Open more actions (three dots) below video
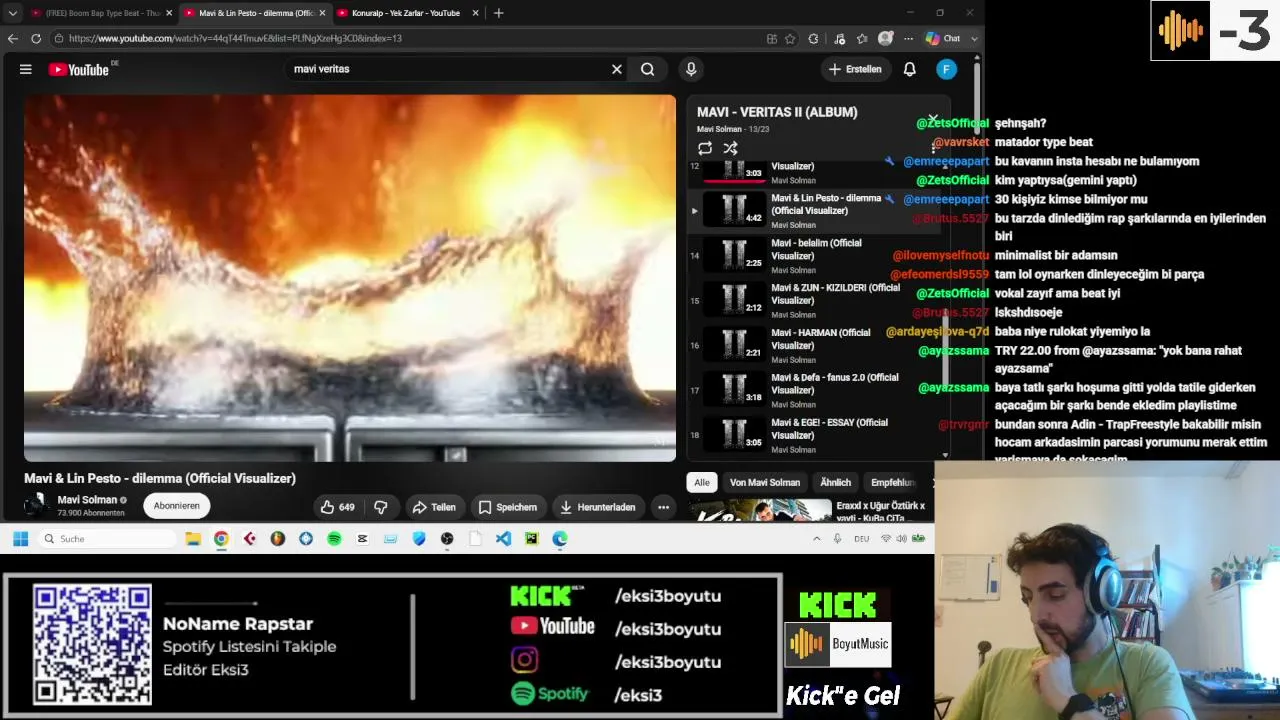 coord(663,507)
